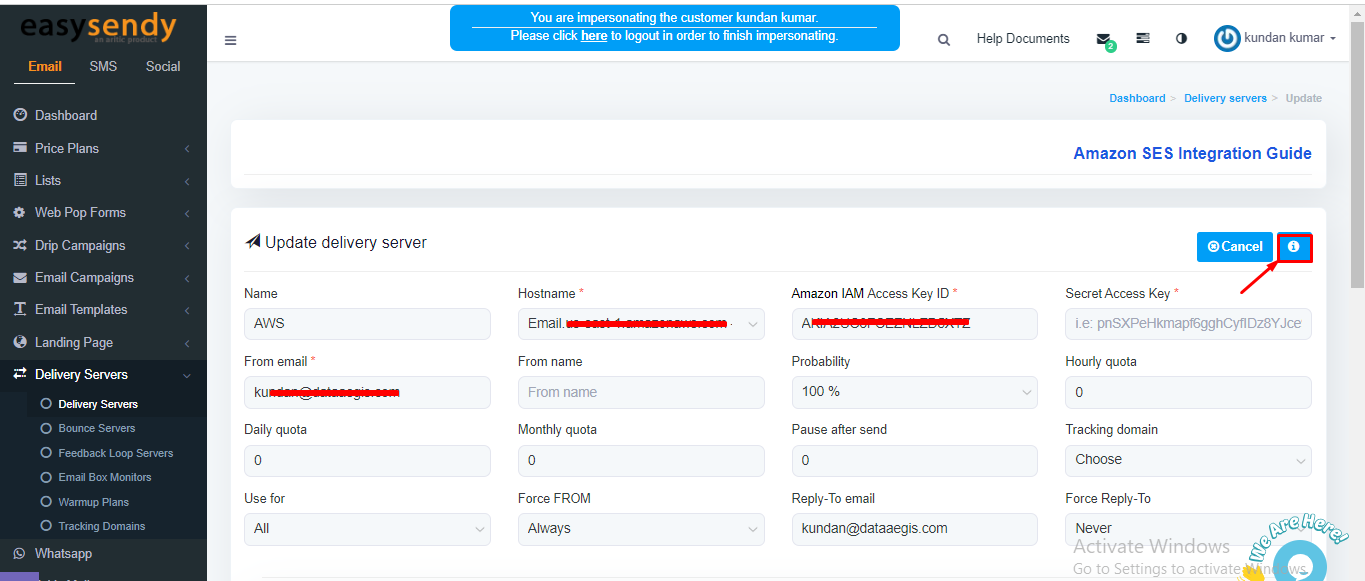Click the Cancel button
This screenshot has width=1365, height=581.
1235,247
